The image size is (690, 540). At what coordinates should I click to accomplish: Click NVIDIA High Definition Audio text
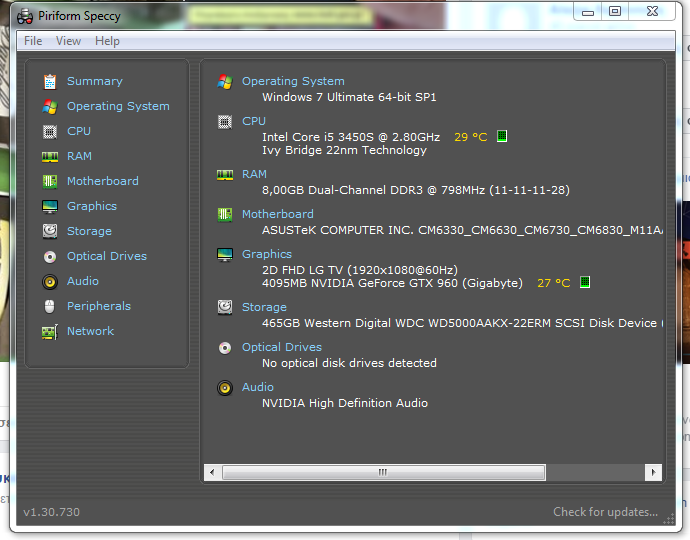(345, 403)
